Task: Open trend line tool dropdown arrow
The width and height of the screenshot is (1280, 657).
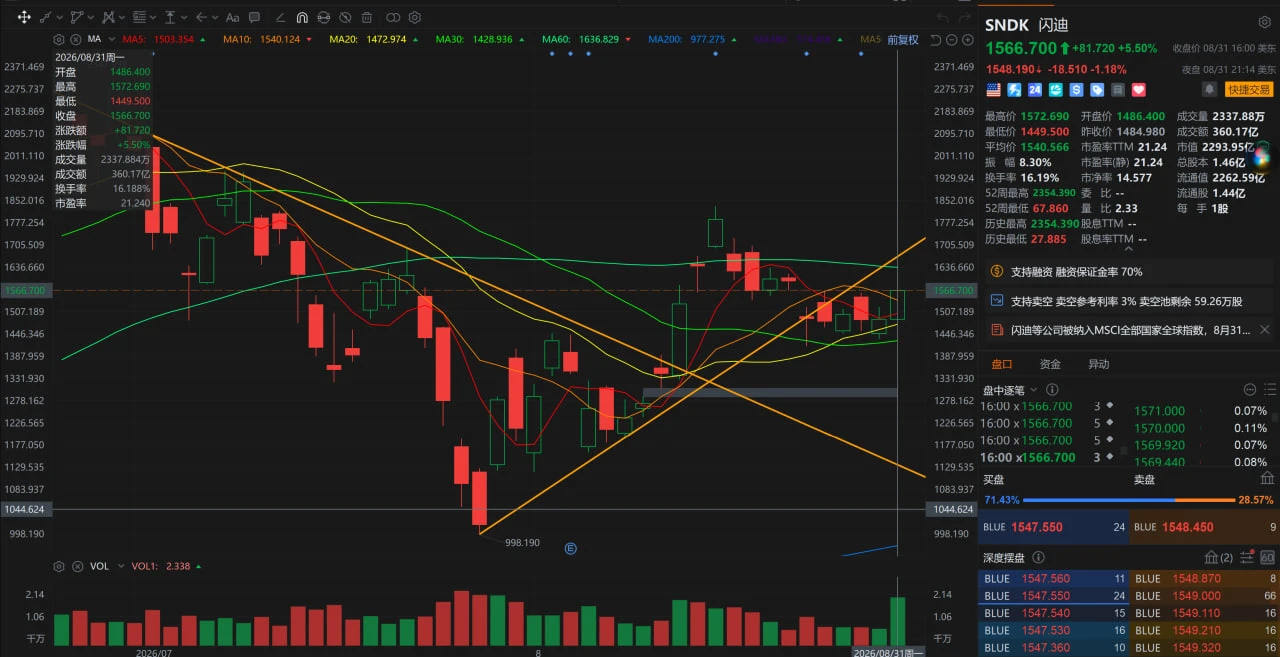Action: (60, 17)
